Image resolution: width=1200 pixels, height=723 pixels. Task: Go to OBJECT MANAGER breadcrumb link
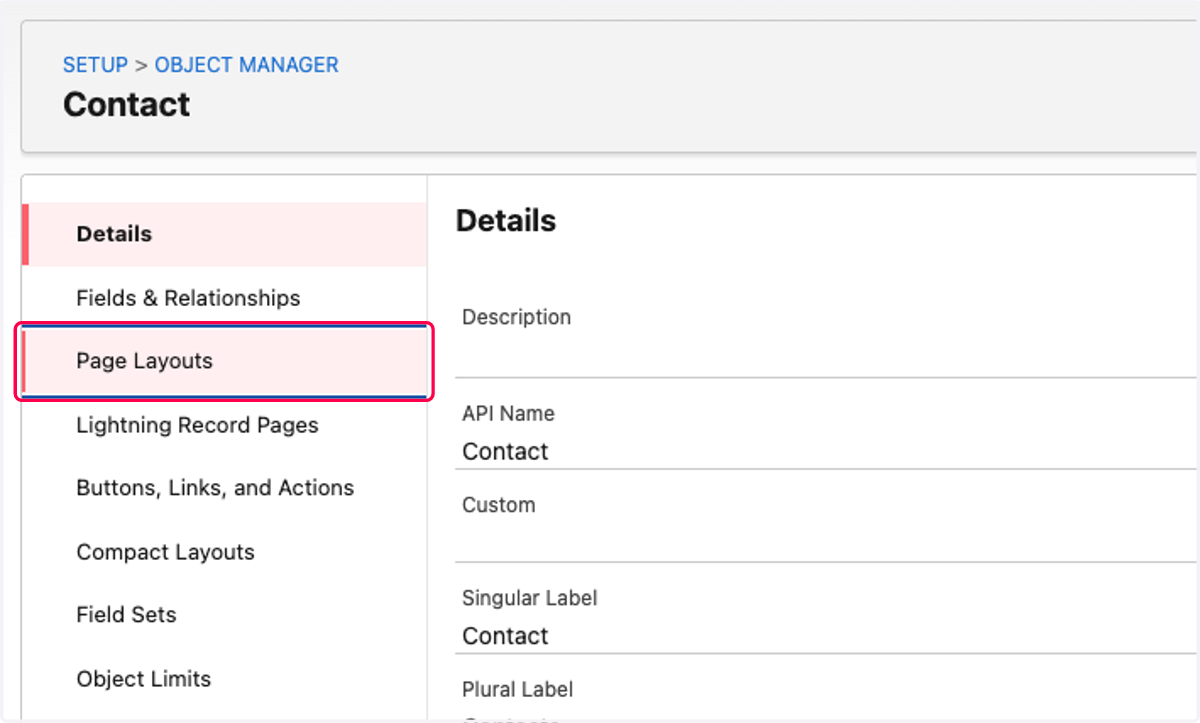point(246,65)
